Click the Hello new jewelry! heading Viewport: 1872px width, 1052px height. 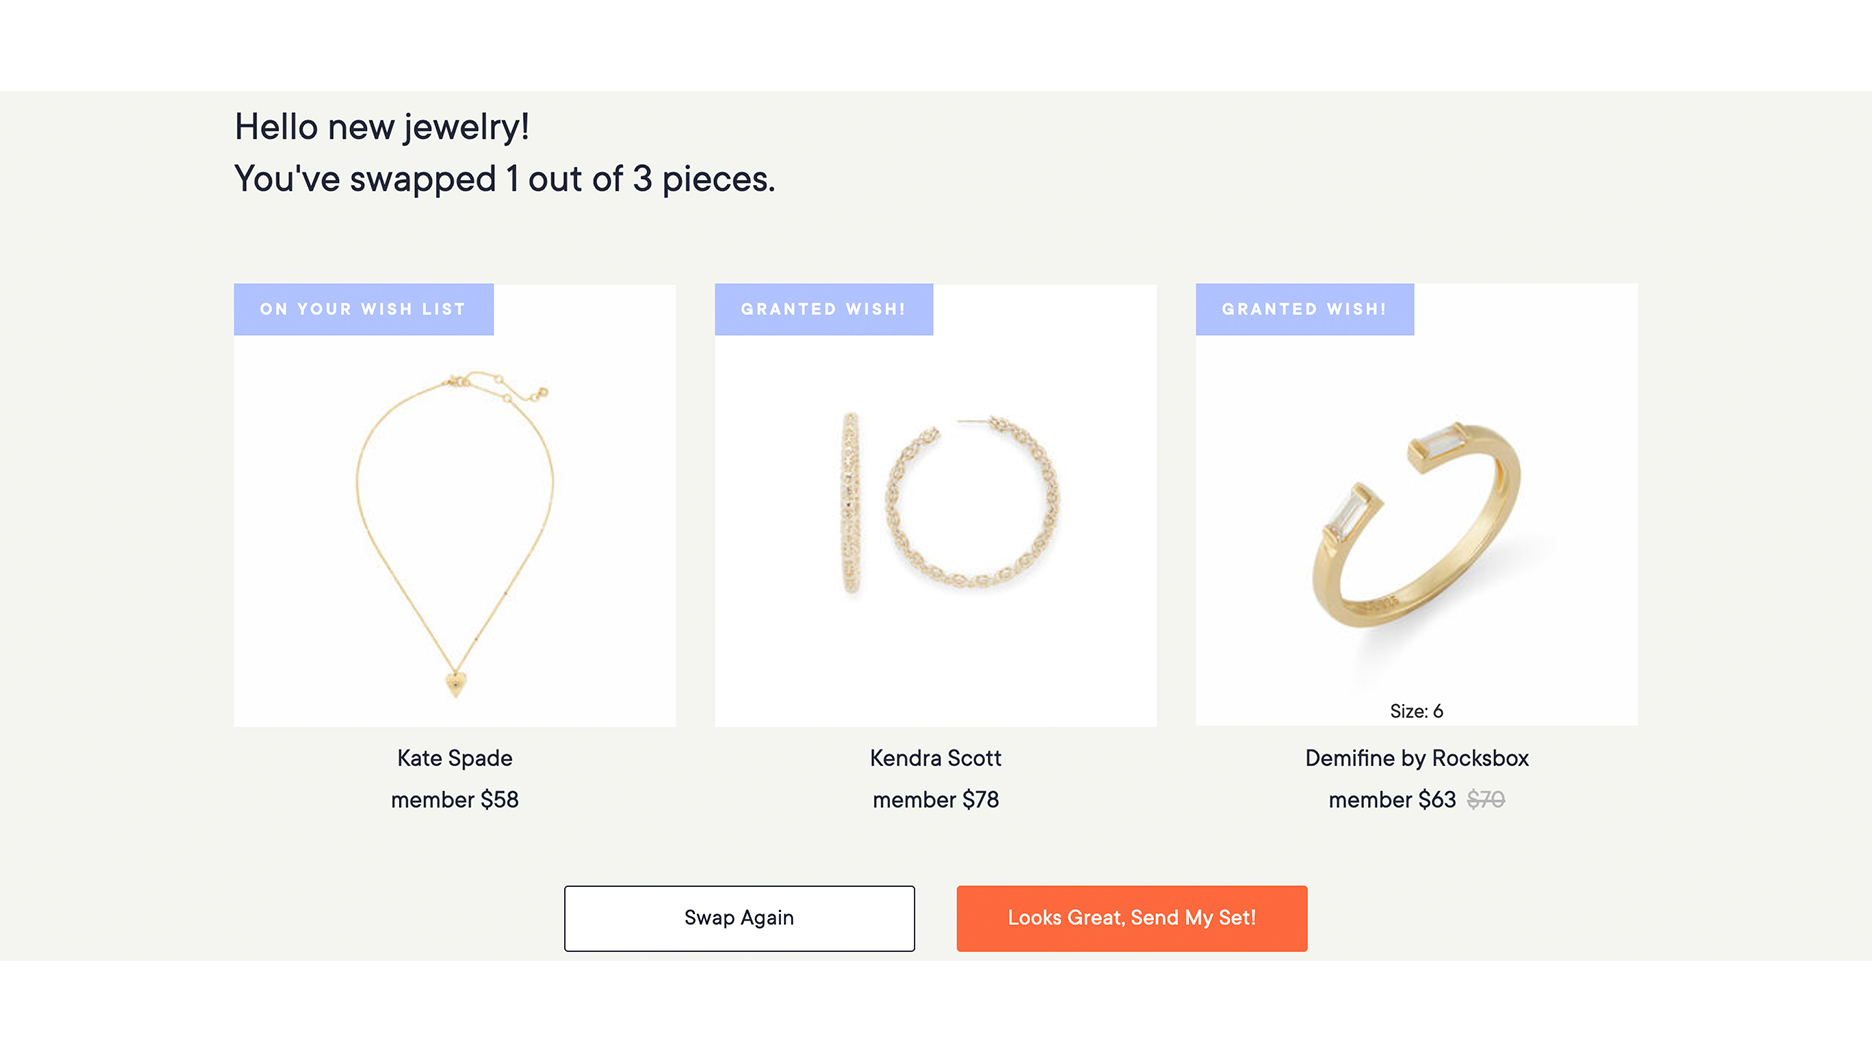(382, 127)
